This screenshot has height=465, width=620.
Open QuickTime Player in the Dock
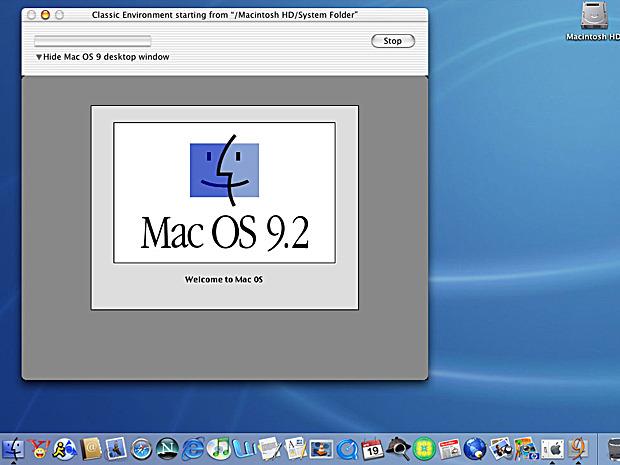[347, 449]
